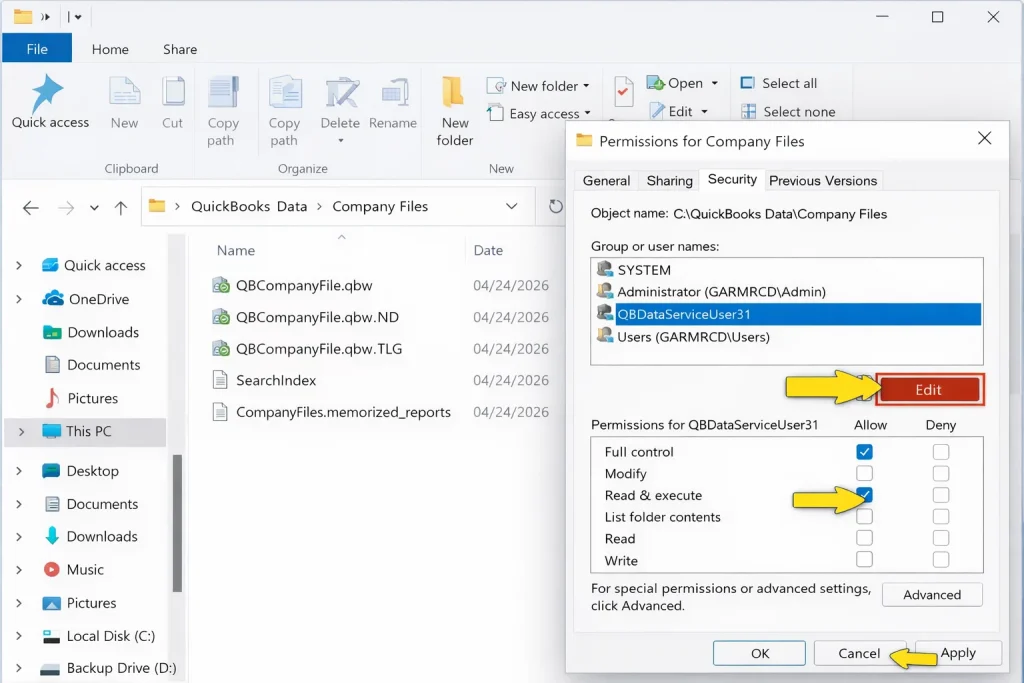Click the Cut icon in ribbon
The height and width of the screenshot is (683, 1024).
pos(173,91)
